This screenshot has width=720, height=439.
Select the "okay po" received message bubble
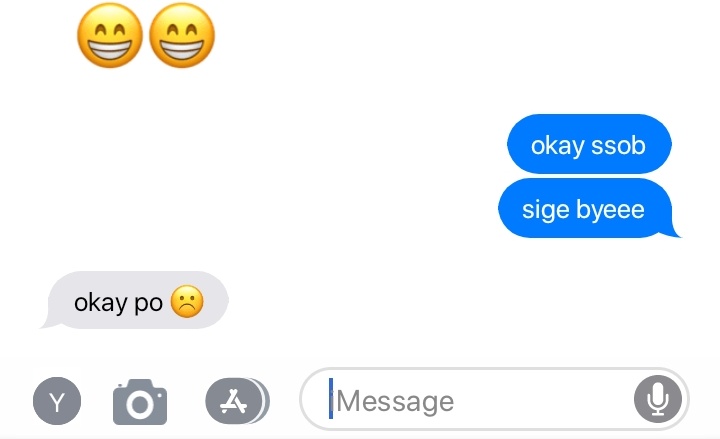[135, 300]
